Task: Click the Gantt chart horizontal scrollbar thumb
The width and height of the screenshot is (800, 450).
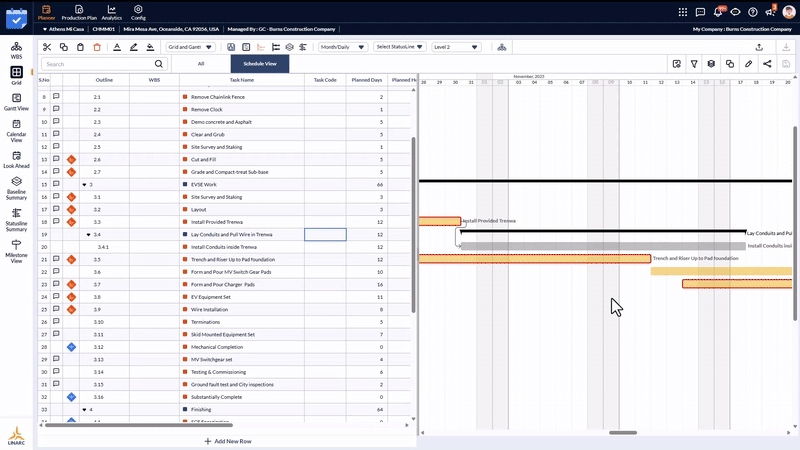Action: pos(623,433)
